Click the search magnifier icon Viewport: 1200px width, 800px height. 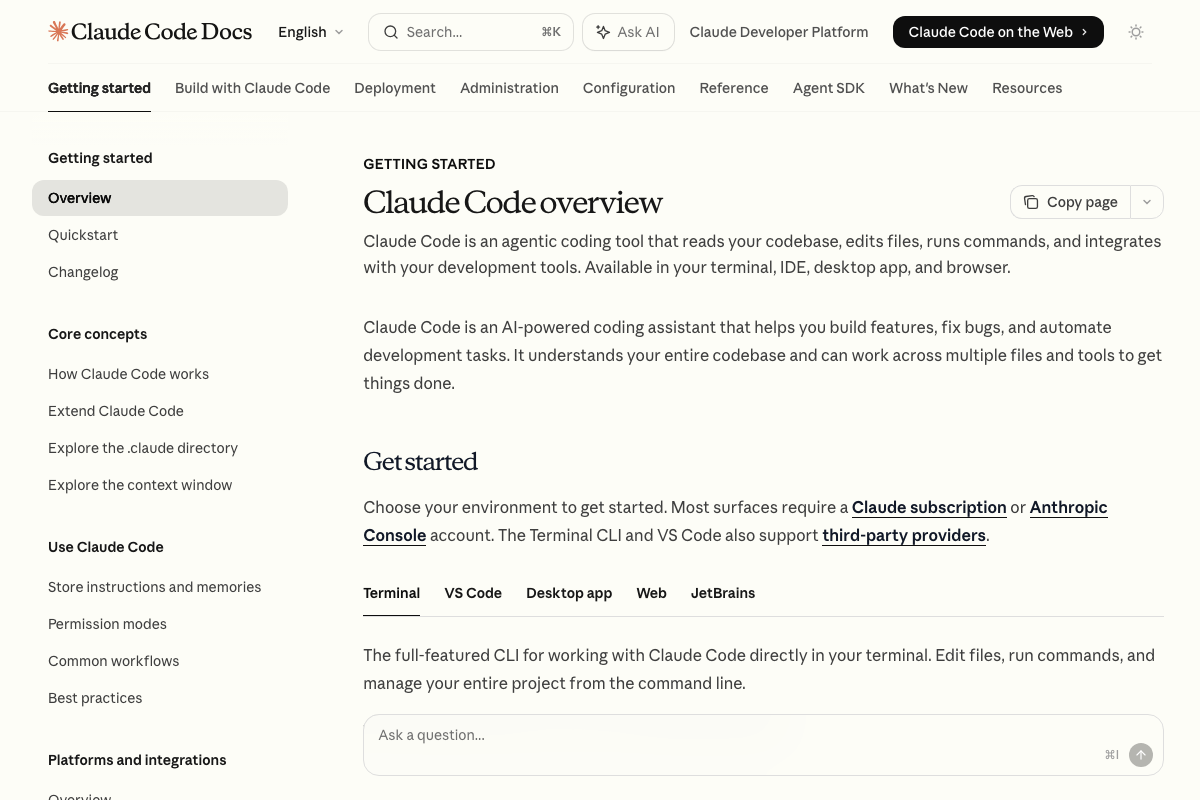(391, 32)
